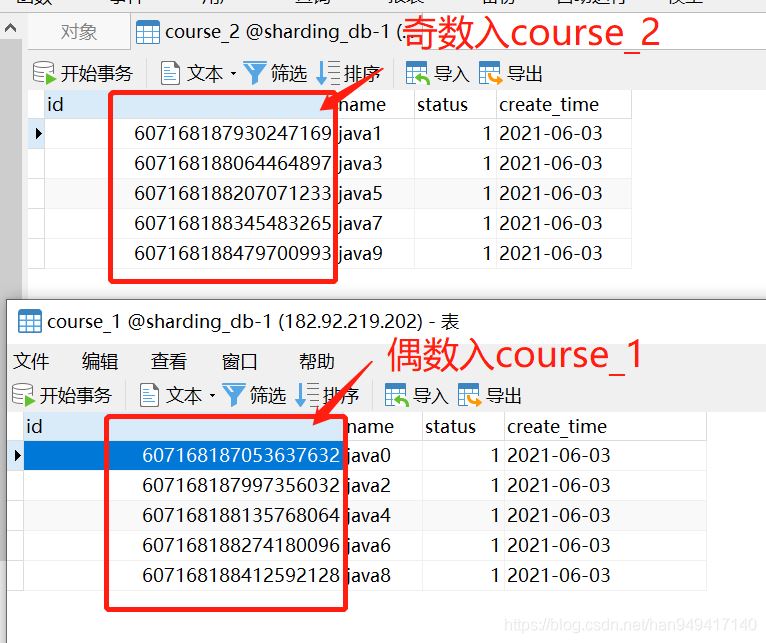766x643 pixels.
Task: Click create_time column header in course_2
Action: (x=564, y=104)
